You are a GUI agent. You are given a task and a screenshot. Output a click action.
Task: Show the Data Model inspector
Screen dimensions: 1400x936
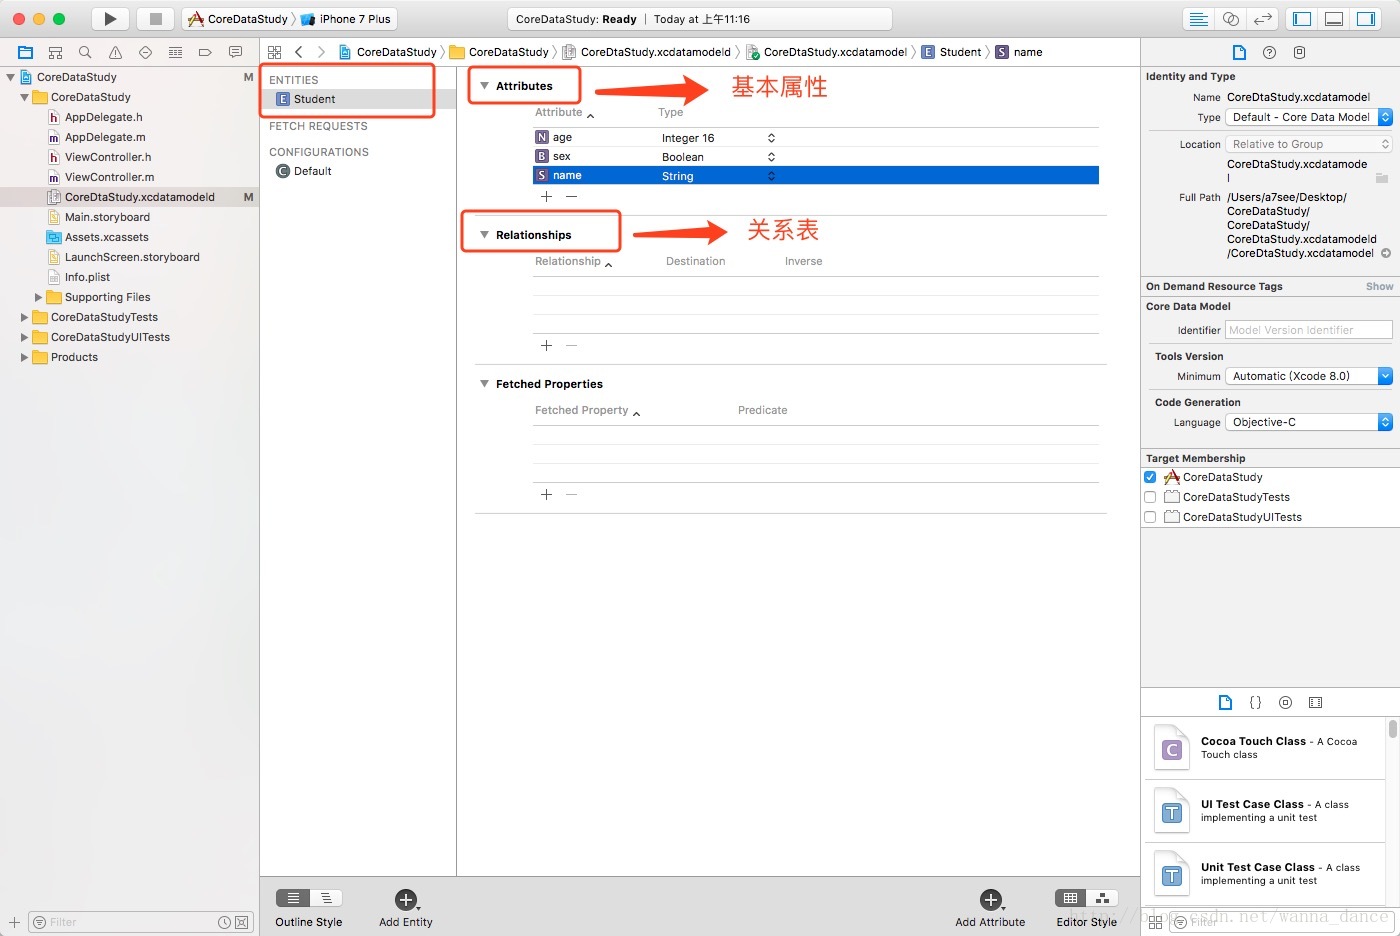(x=1300, y=52)
